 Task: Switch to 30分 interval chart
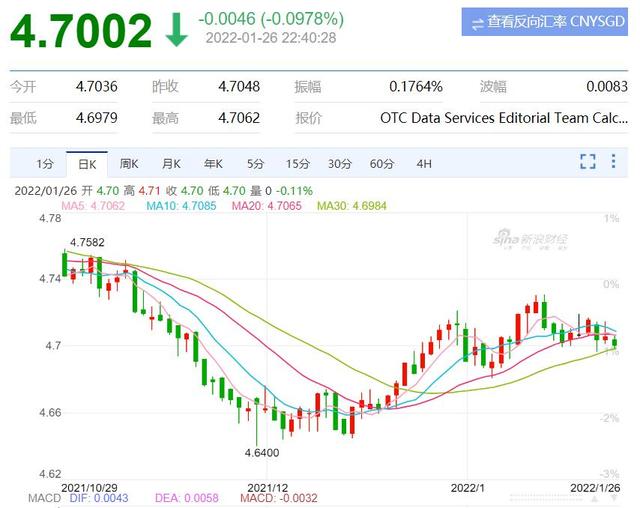coord(340,163)
